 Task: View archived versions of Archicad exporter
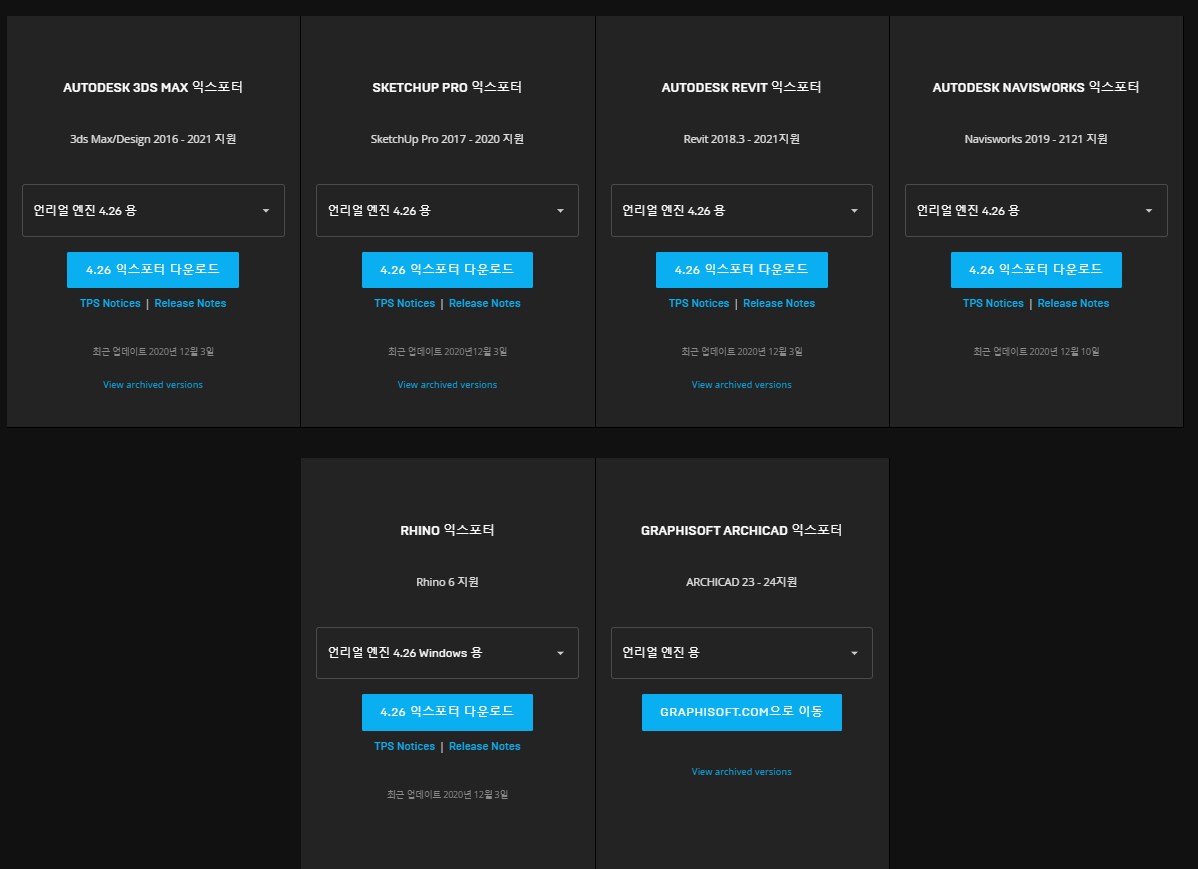tap(742, 772)
